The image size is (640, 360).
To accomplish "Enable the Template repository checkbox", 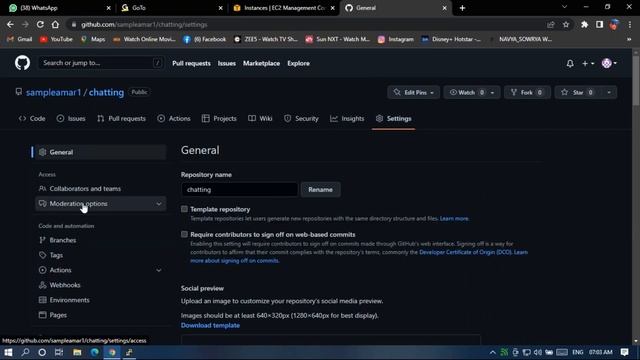I will click(184, 209).
